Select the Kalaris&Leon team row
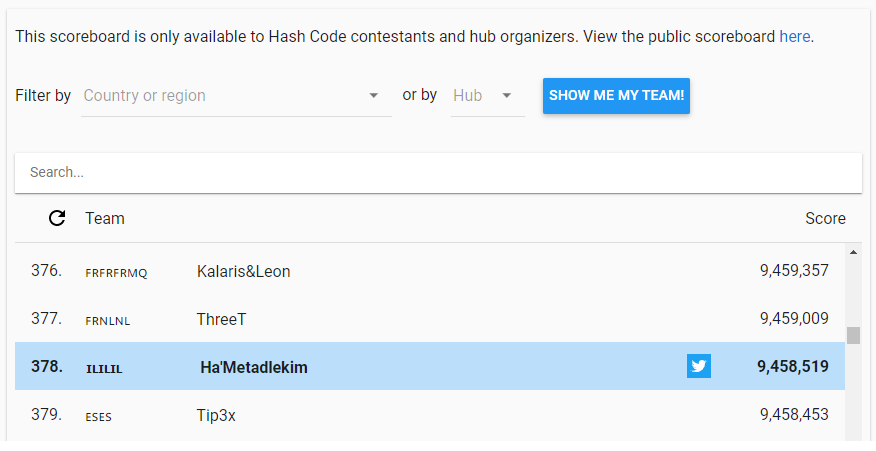Viewport: 876px width, 451px height. pyautogui.click(x=430, y=272)
